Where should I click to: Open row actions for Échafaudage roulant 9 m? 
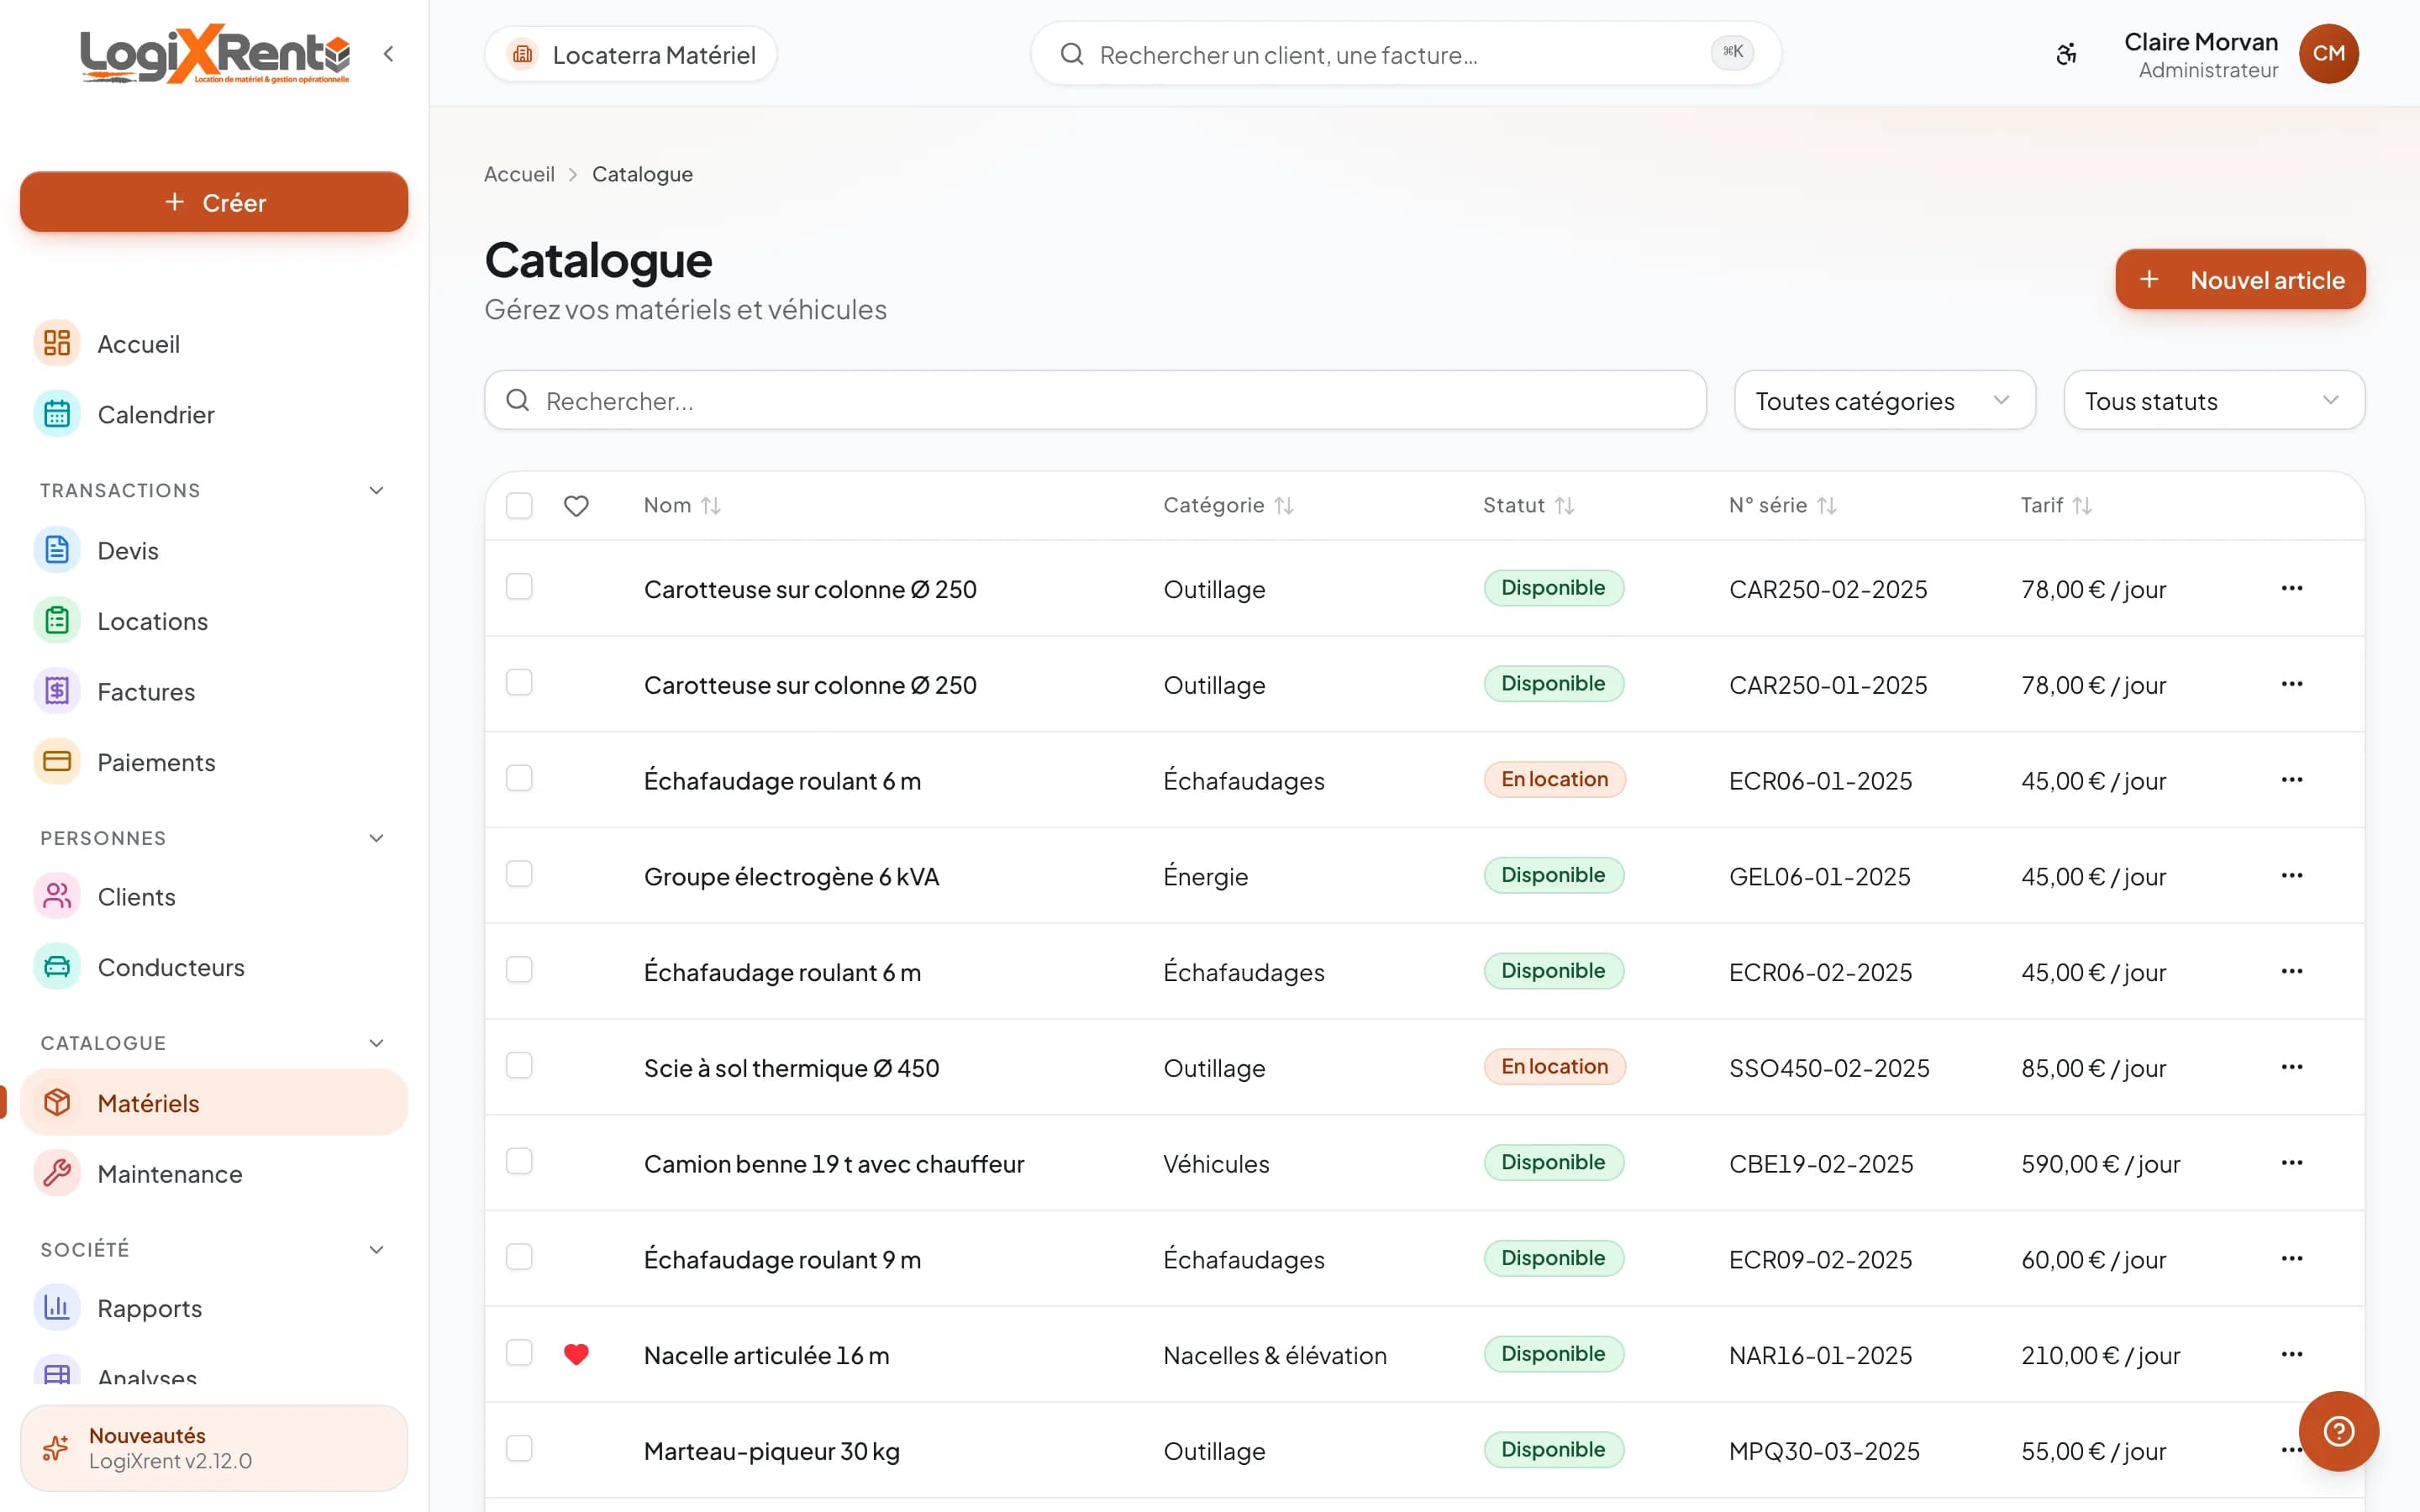tap(2292, 1259)
